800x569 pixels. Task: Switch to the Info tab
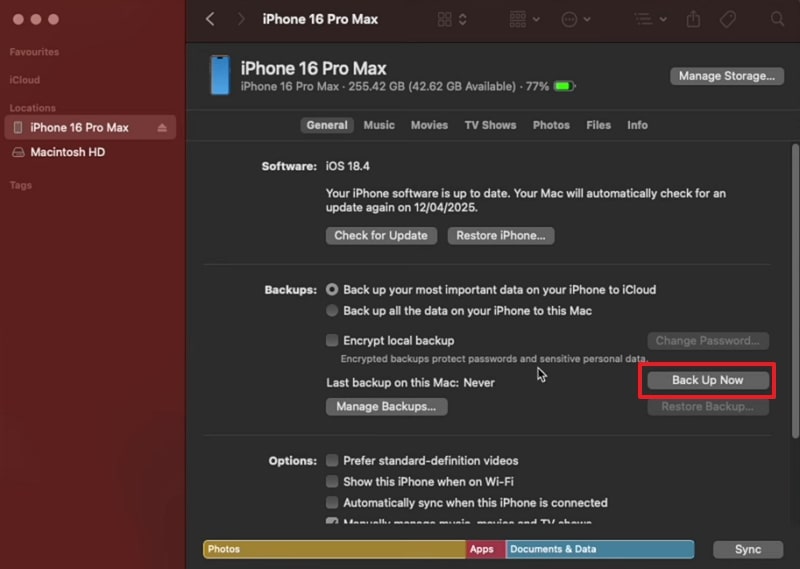point(637,125)
